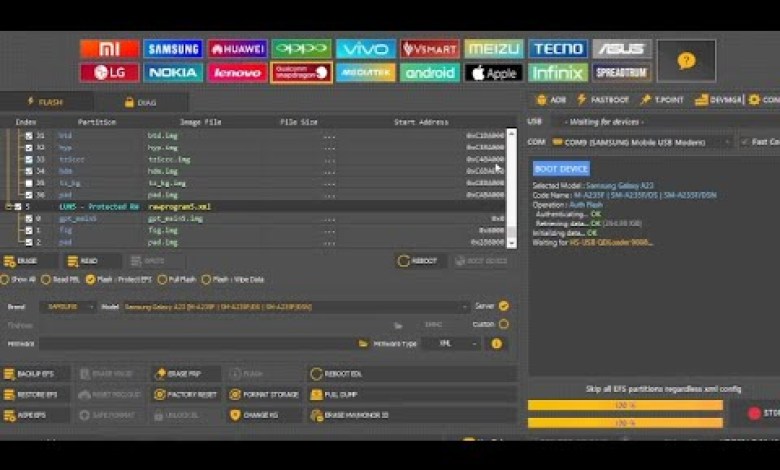Viewport: 780px width, 470px height.
Task: Open the Model dropdown list
Action: pos(295,307)
